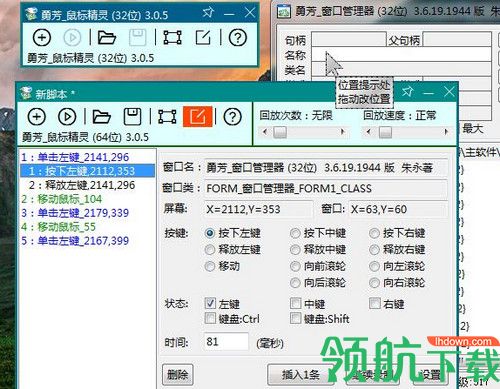Open help question icon in 新脚本 window
500x389 pixels.
pyautogui.click(x=232, y=117)
